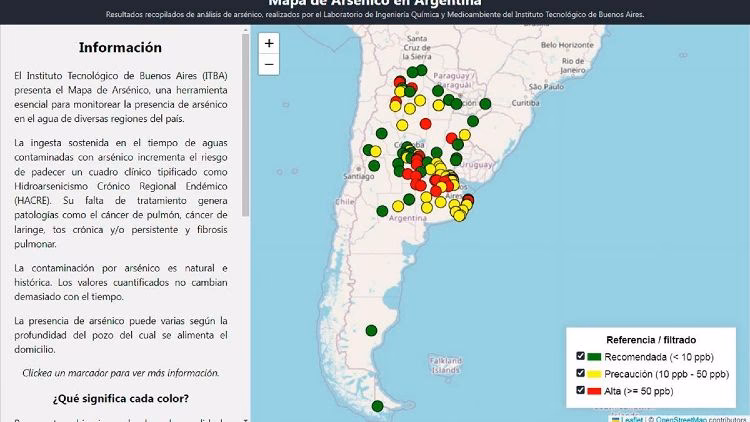Select the green marker just east of Santiago
Screen dimensions: 750x422
click(x=374, y=166)
